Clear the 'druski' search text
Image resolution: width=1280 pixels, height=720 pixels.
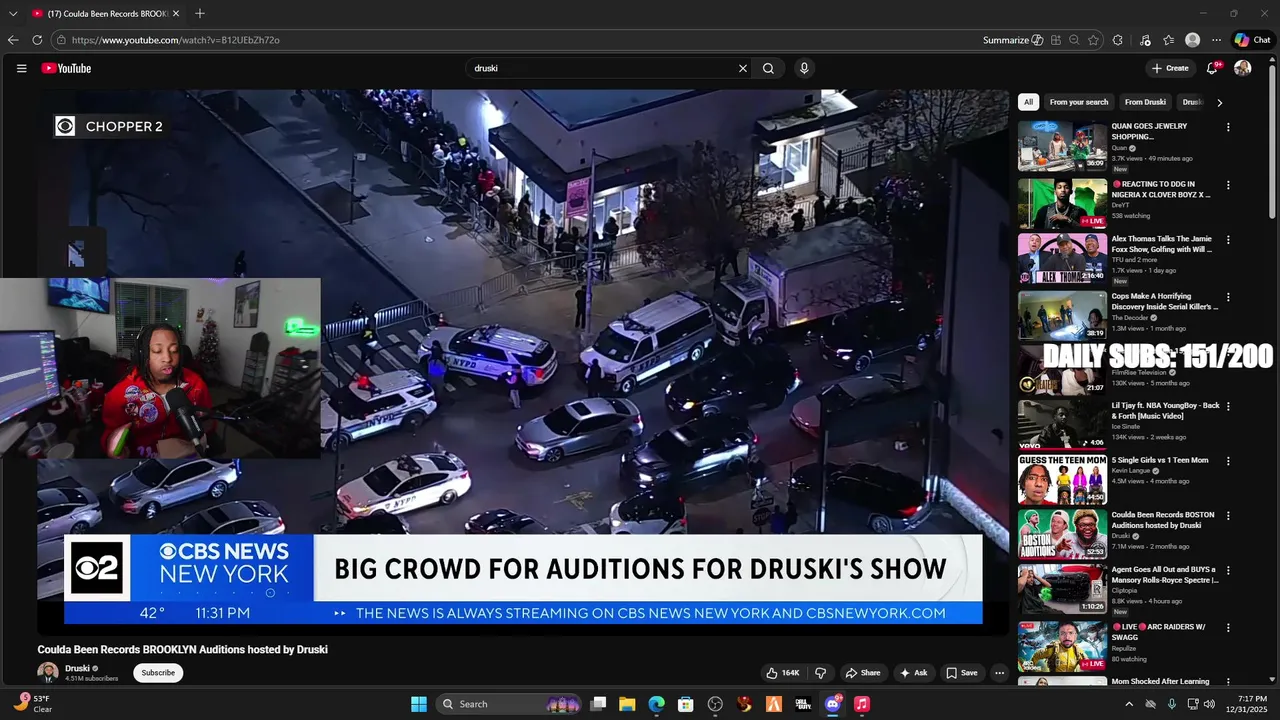(743, 68)
